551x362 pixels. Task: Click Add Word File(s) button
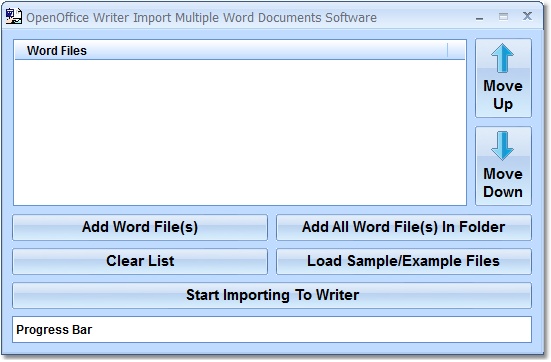point(140,227)
